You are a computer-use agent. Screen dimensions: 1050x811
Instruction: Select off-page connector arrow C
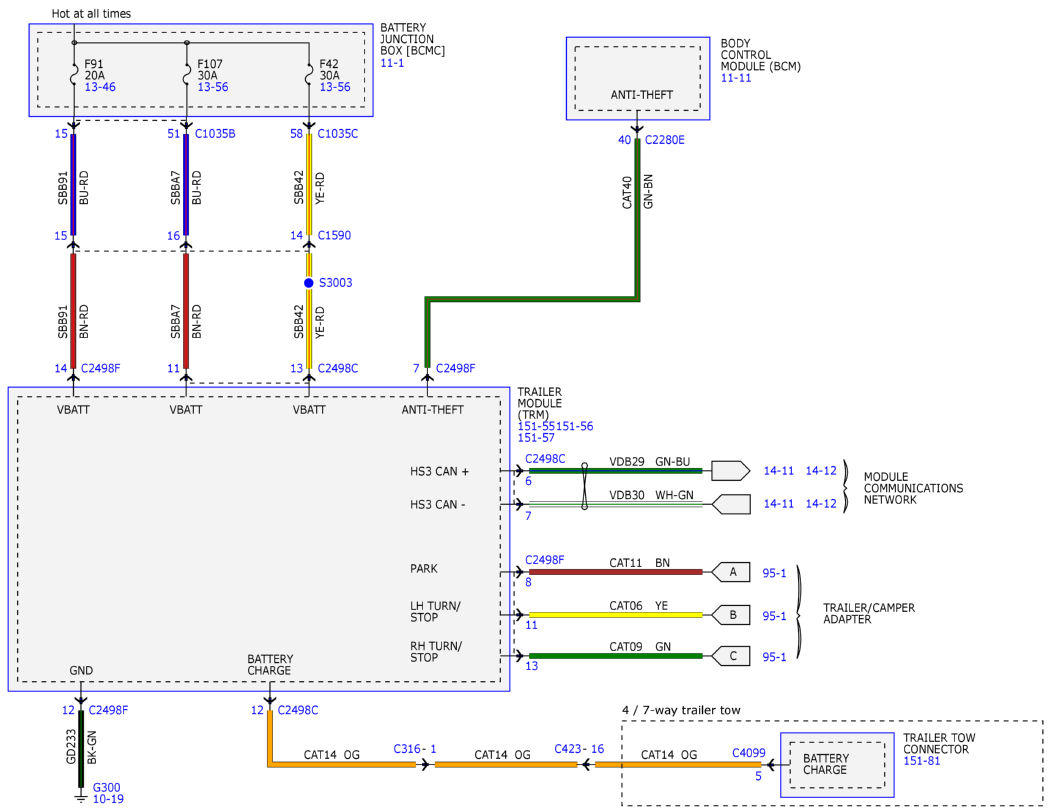point(730,656)
